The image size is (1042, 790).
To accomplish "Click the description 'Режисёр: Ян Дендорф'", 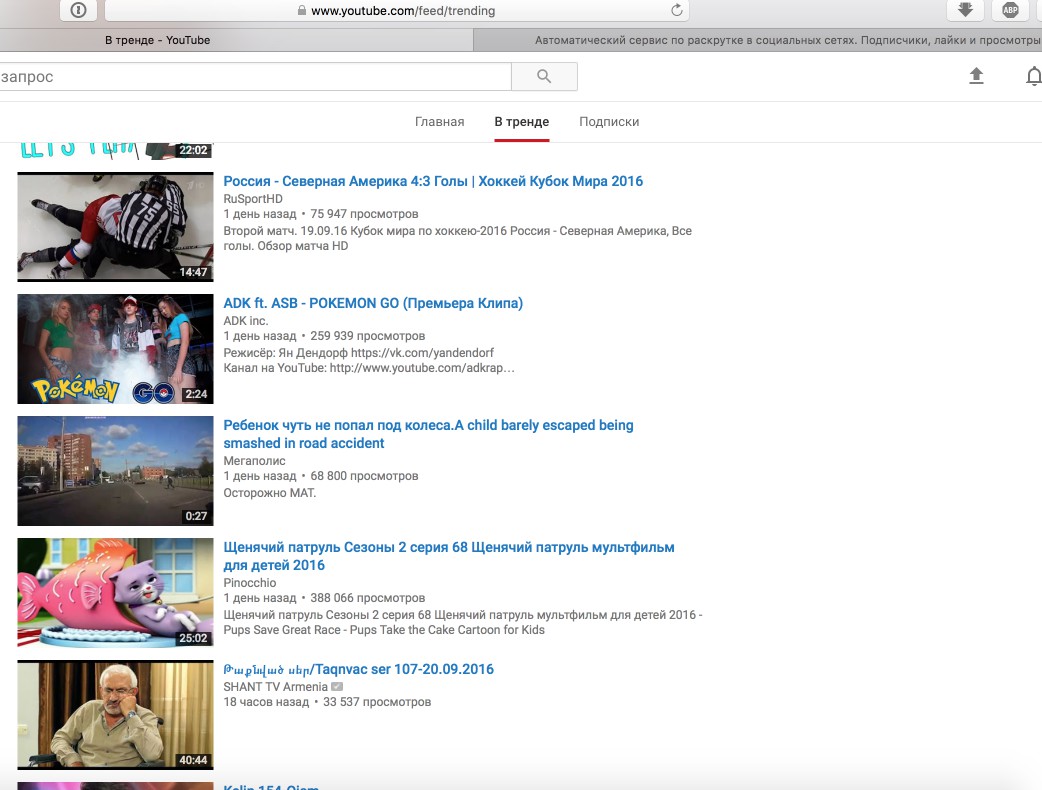I will point(358,353).
